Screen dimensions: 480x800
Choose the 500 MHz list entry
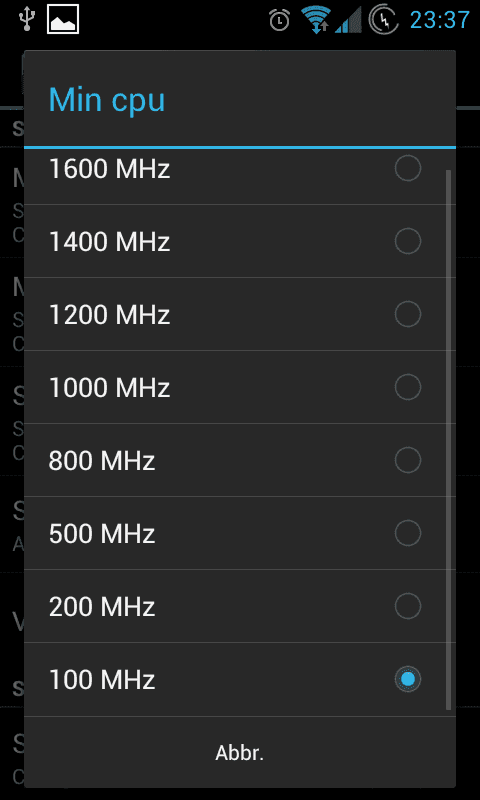240,533
